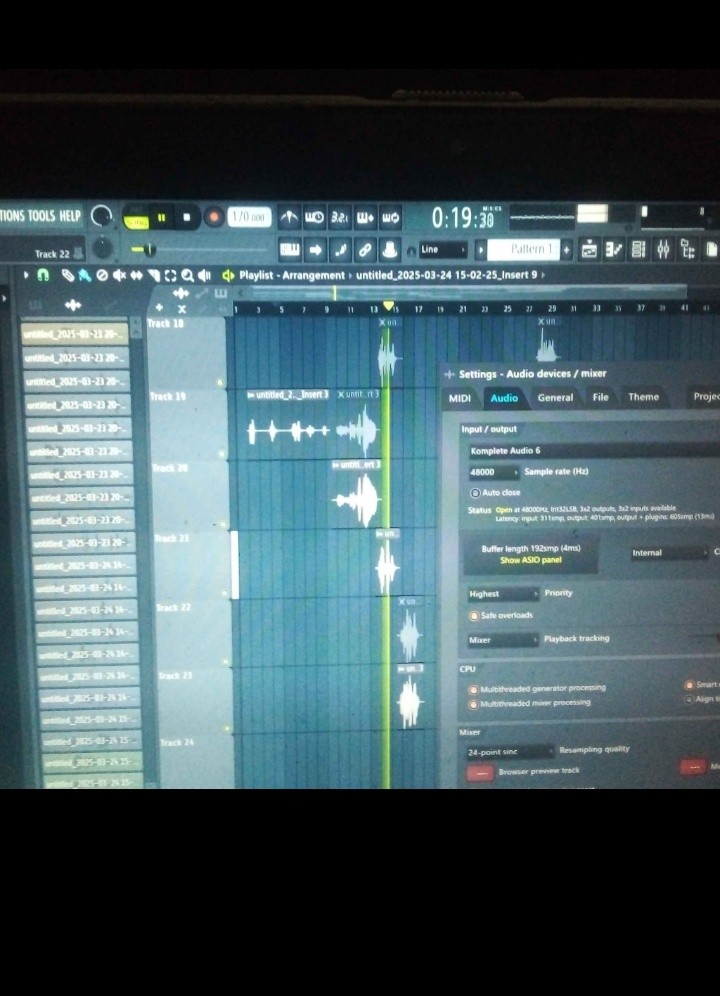Switch to the Theme settings tab
The height and width of the screenshot is (996, 720).
click(x=644, y=397)
